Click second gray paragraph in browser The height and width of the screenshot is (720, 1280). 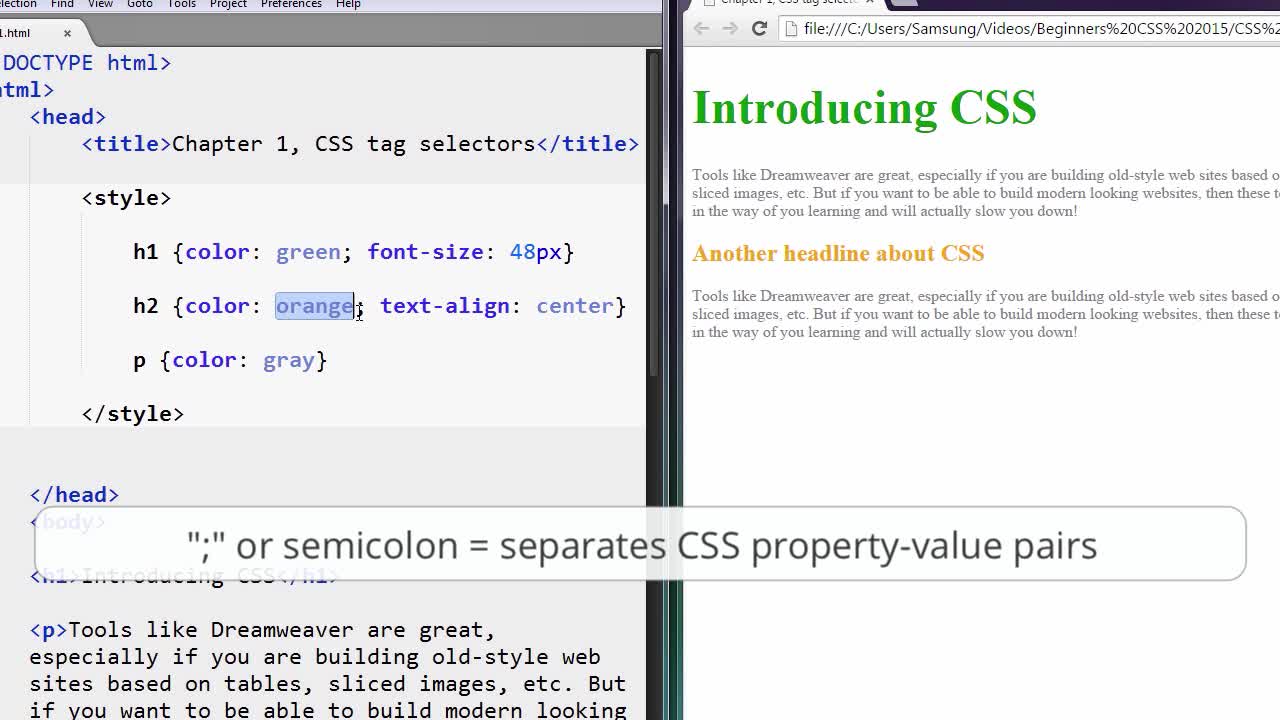coord(986,314)
